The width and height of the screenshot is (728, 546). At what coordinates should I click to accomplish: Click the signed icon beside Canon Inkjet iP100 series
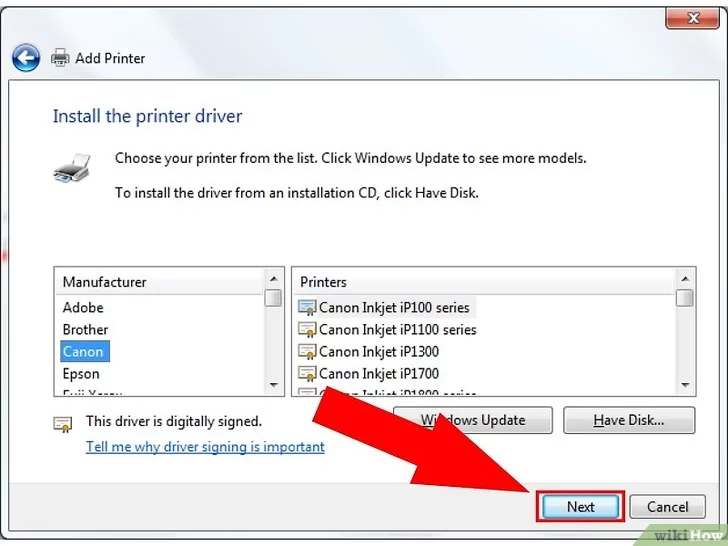point(307,307)
